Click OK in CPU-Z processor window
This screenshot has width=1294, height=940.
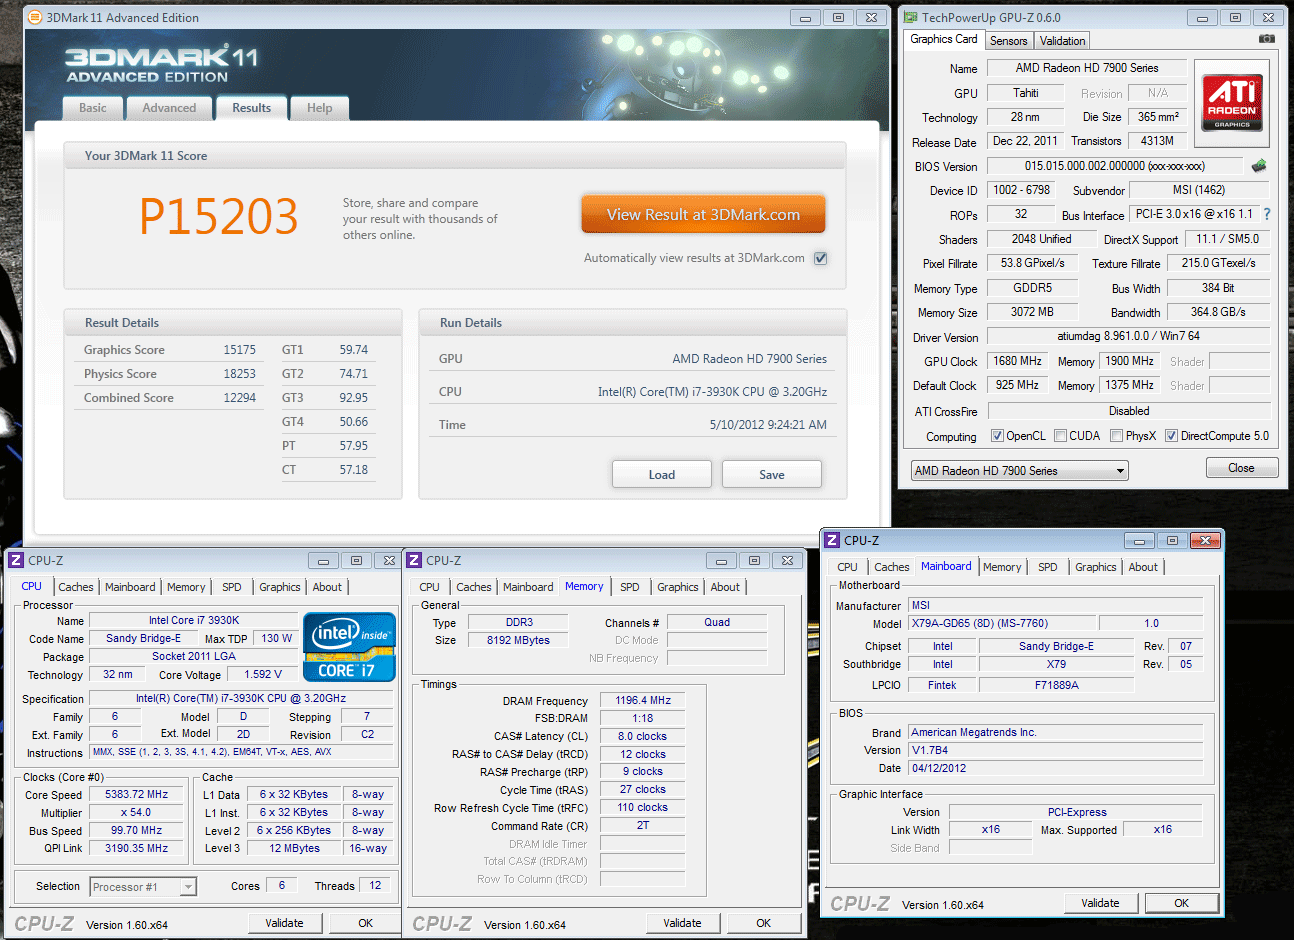pos(366,923)
